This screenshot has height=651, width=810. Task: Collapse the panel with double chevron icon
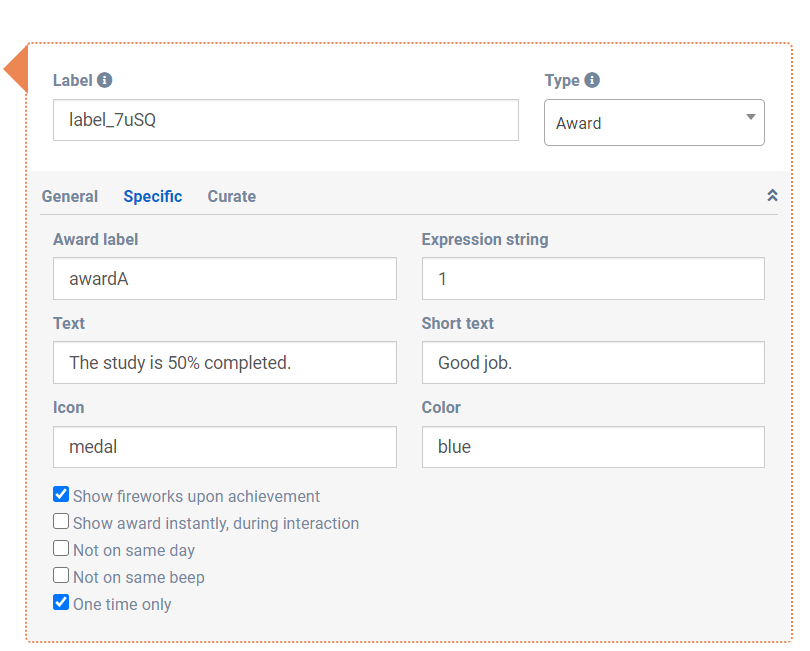[x=772, y=196]
